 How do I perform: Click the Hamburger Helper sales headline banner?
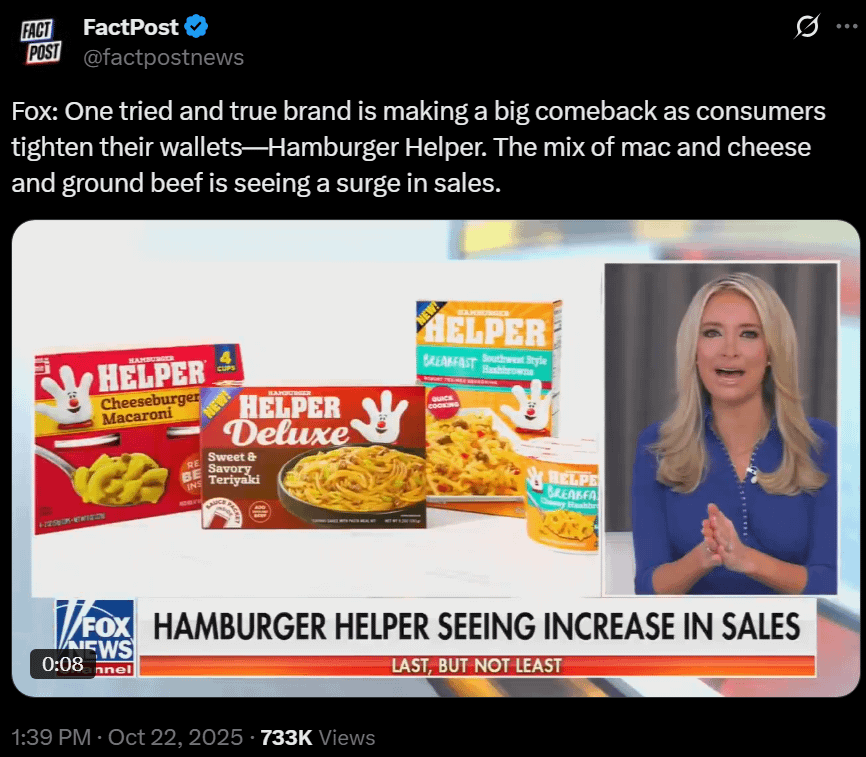[476, 627]
